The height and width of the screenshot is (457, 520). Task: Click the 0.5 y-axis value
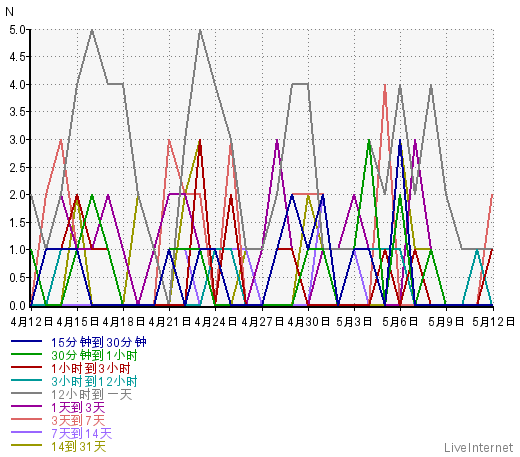(17, 278)
